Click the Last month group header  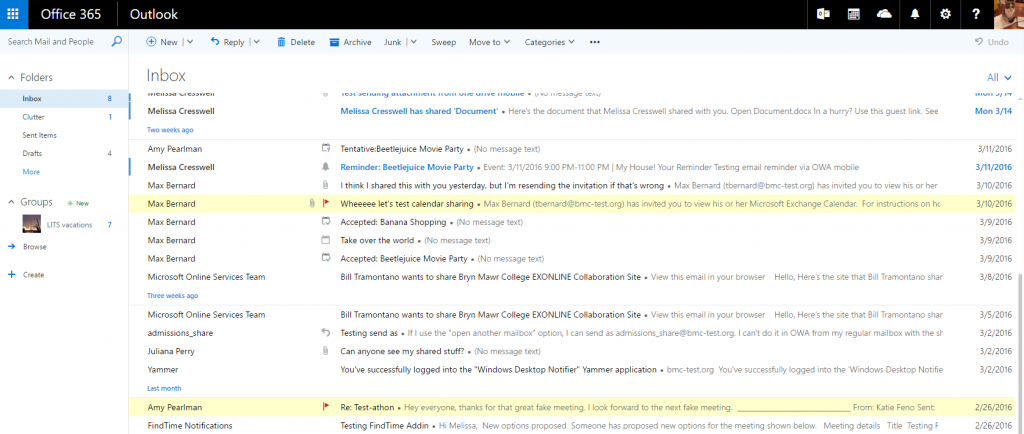[x=164, y=388]
